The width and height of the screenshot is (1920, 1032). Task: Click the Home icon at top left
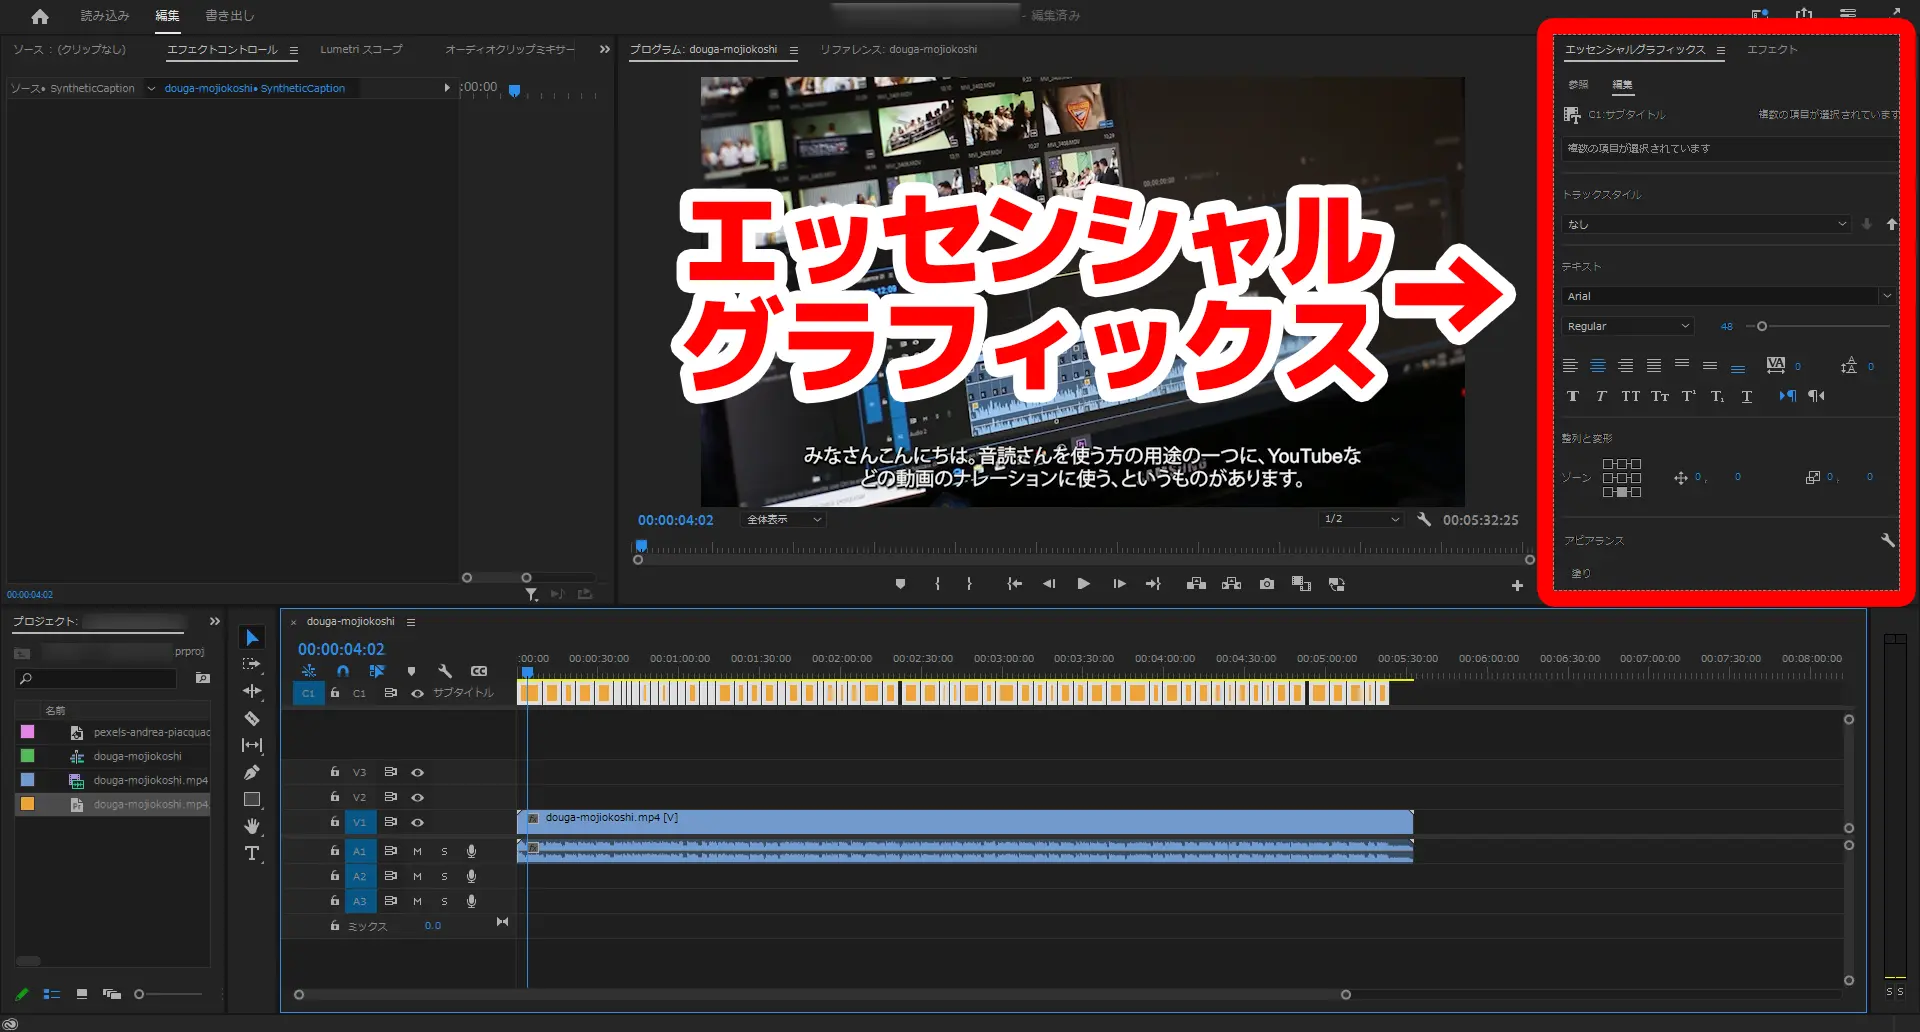40,16
